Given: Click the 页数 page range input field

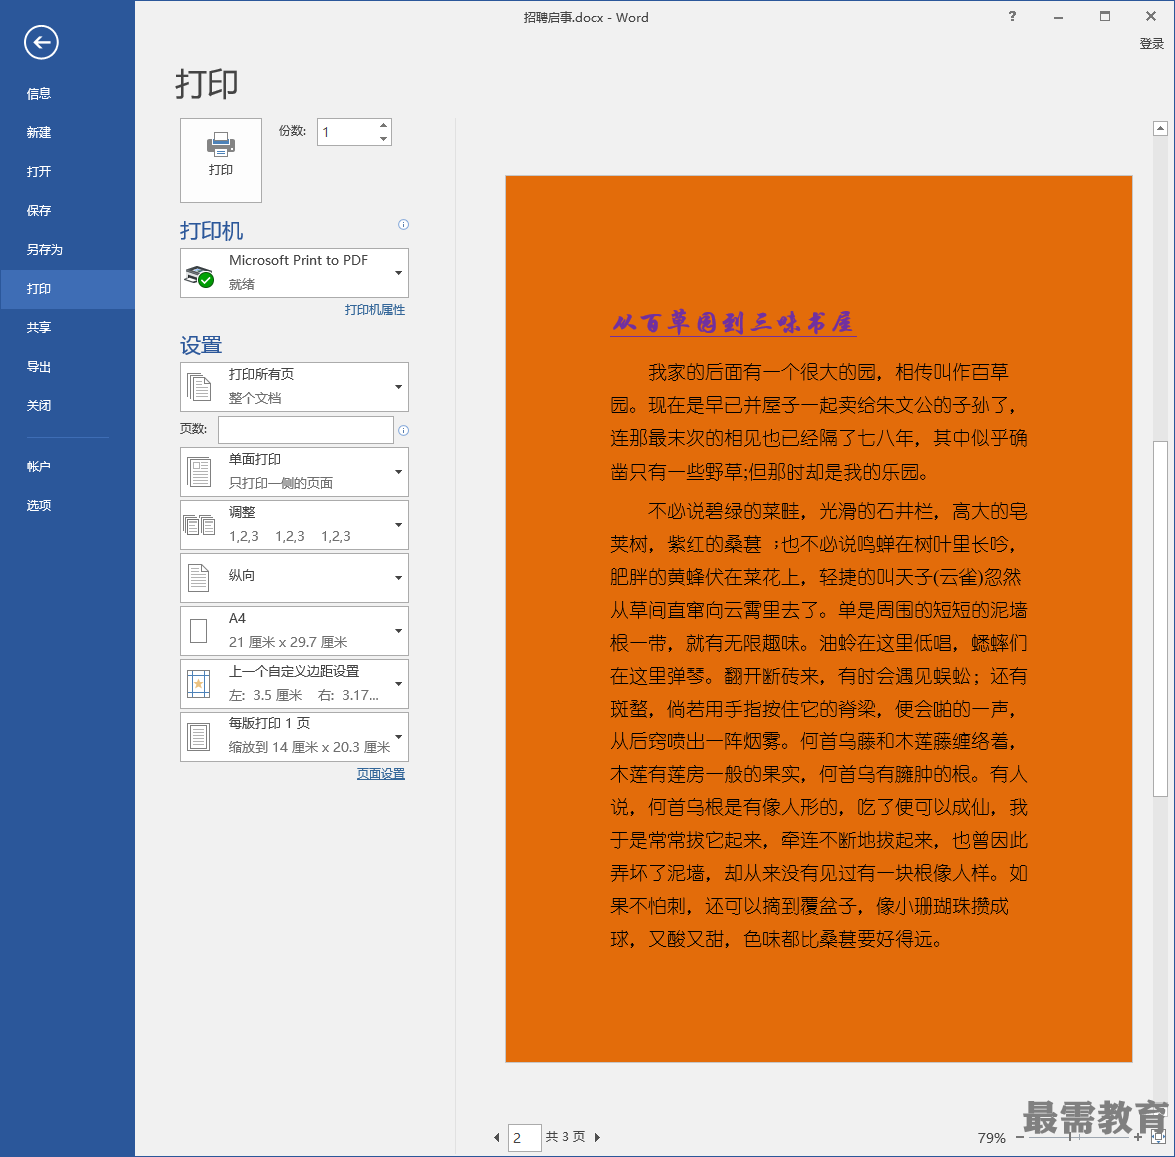Looking at the screenshot, I should (x=306, y=430).
